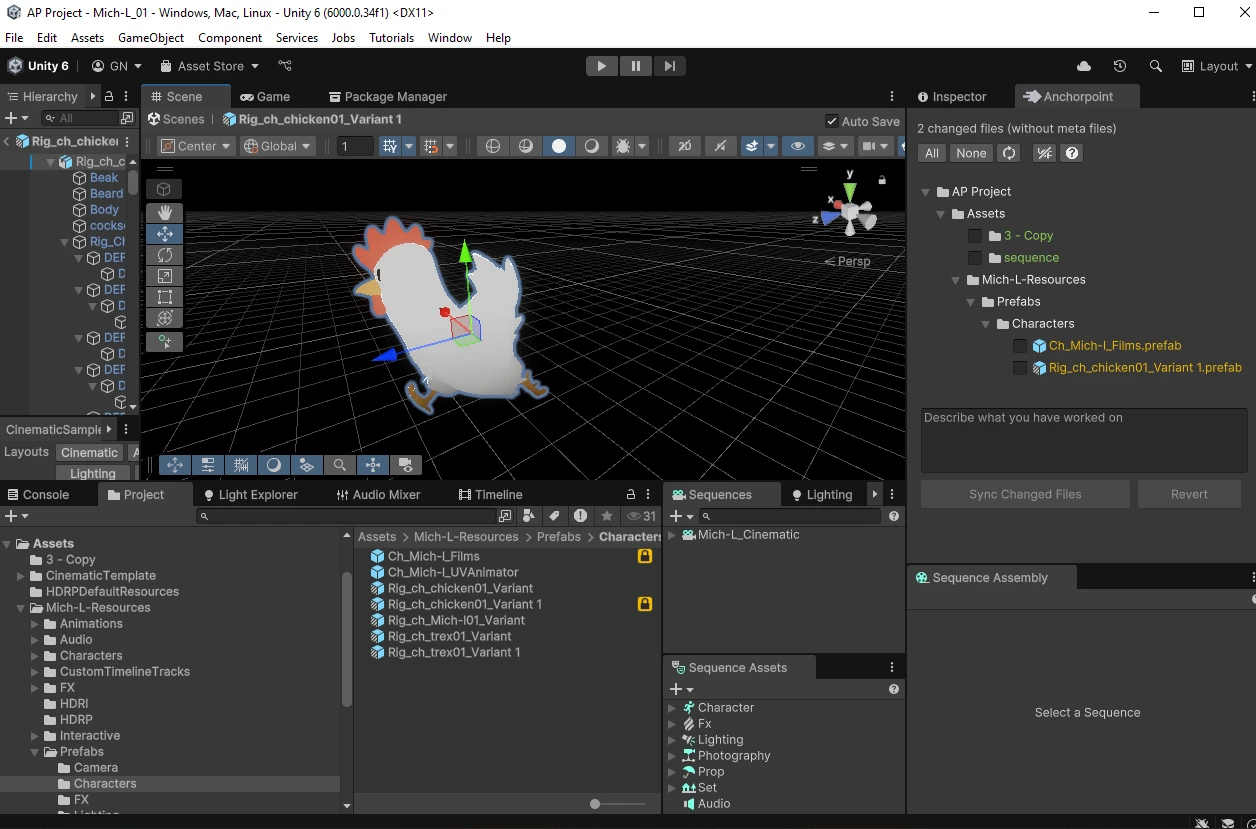
Task: Check the sequence folder checkbox
Action: point(975,258)
